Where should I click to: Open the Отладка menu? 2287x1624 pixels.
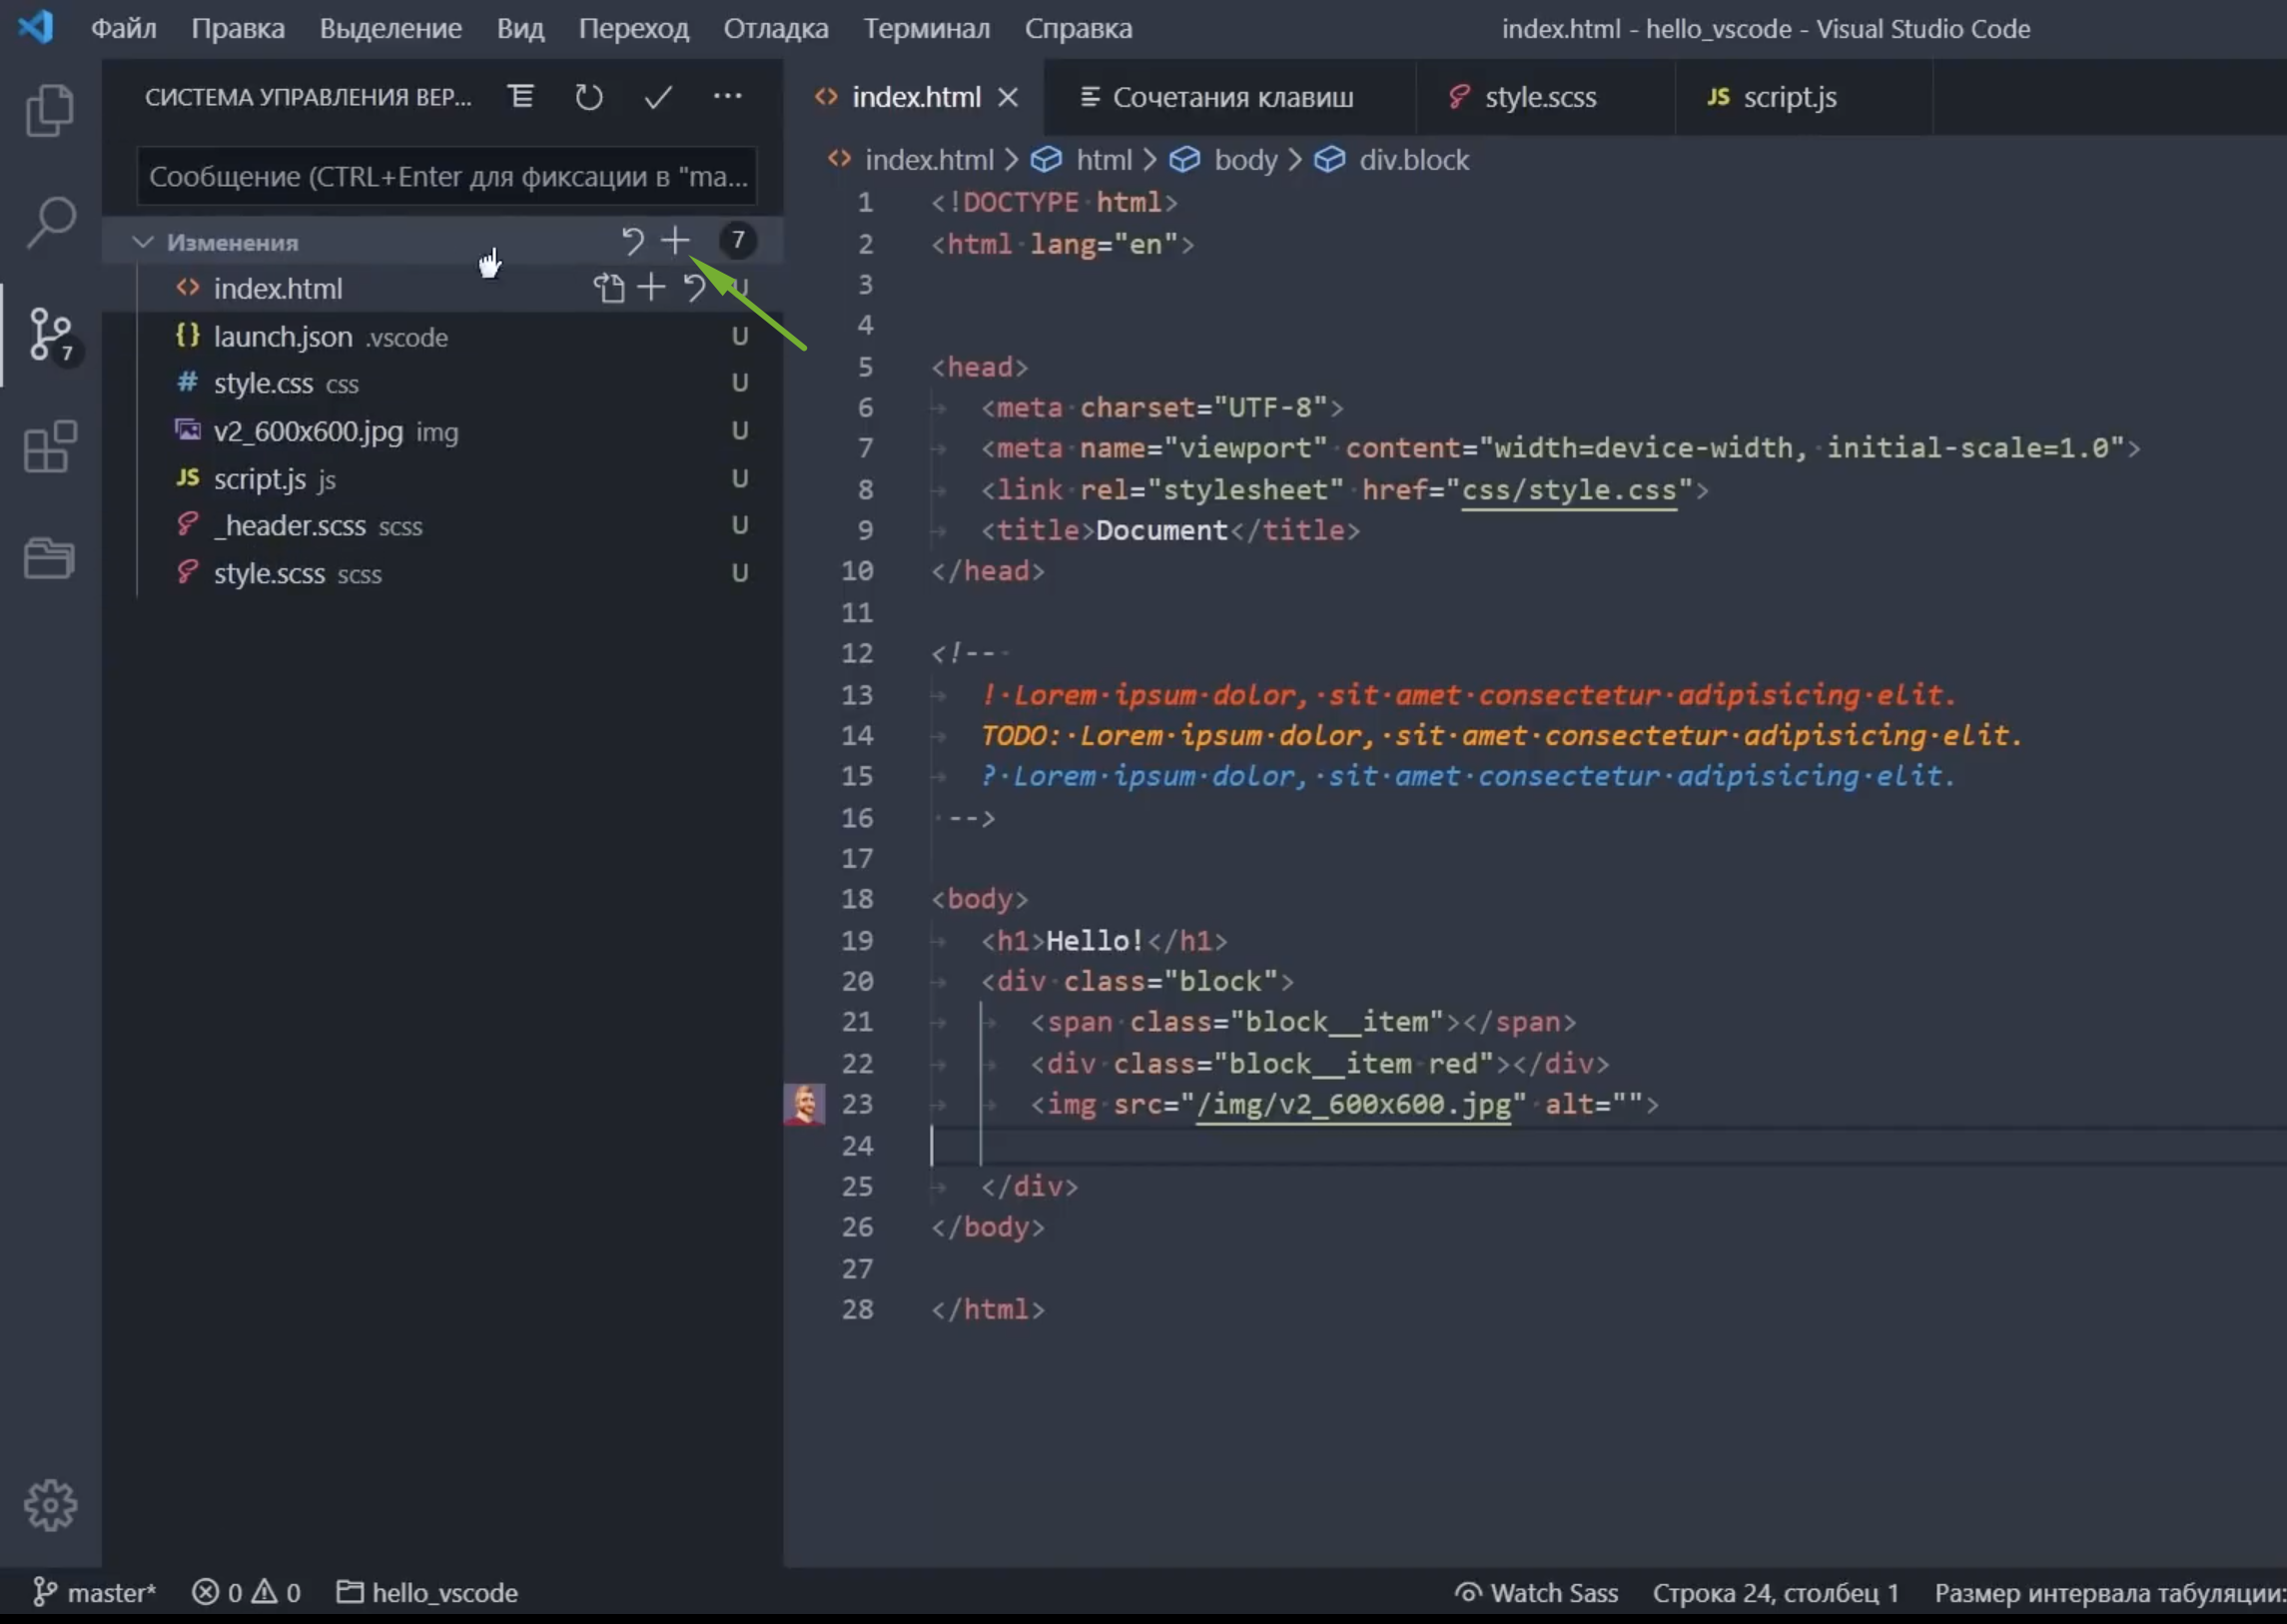pos(776,28)
